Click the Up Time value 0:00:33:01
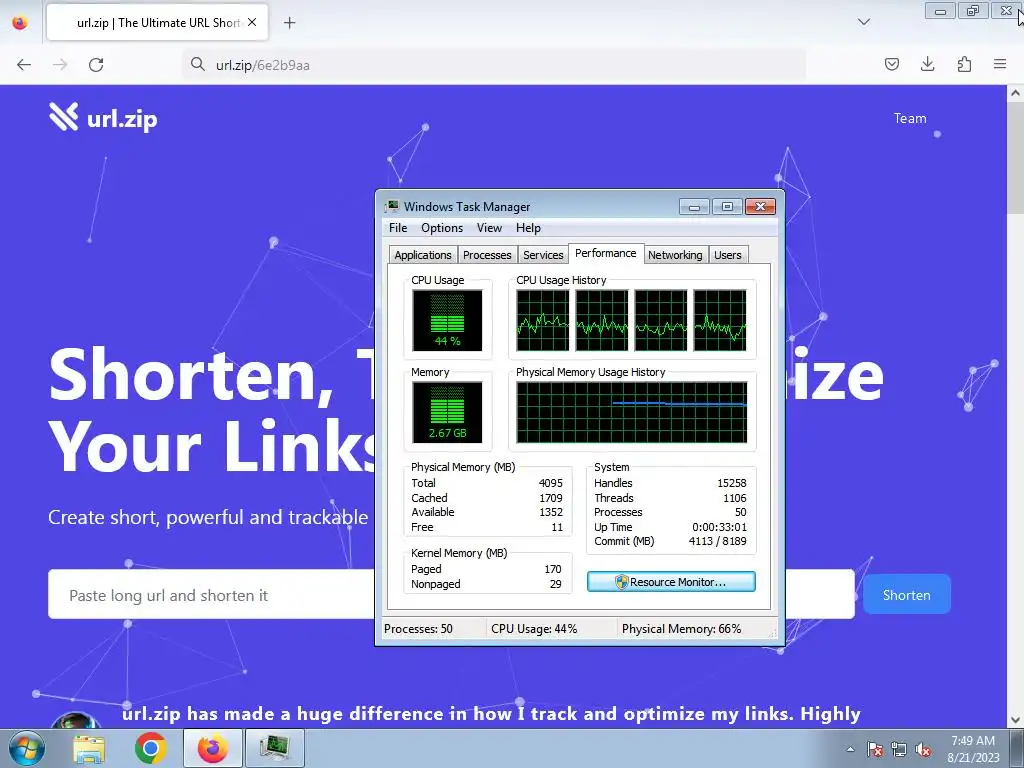 point(720,527)
